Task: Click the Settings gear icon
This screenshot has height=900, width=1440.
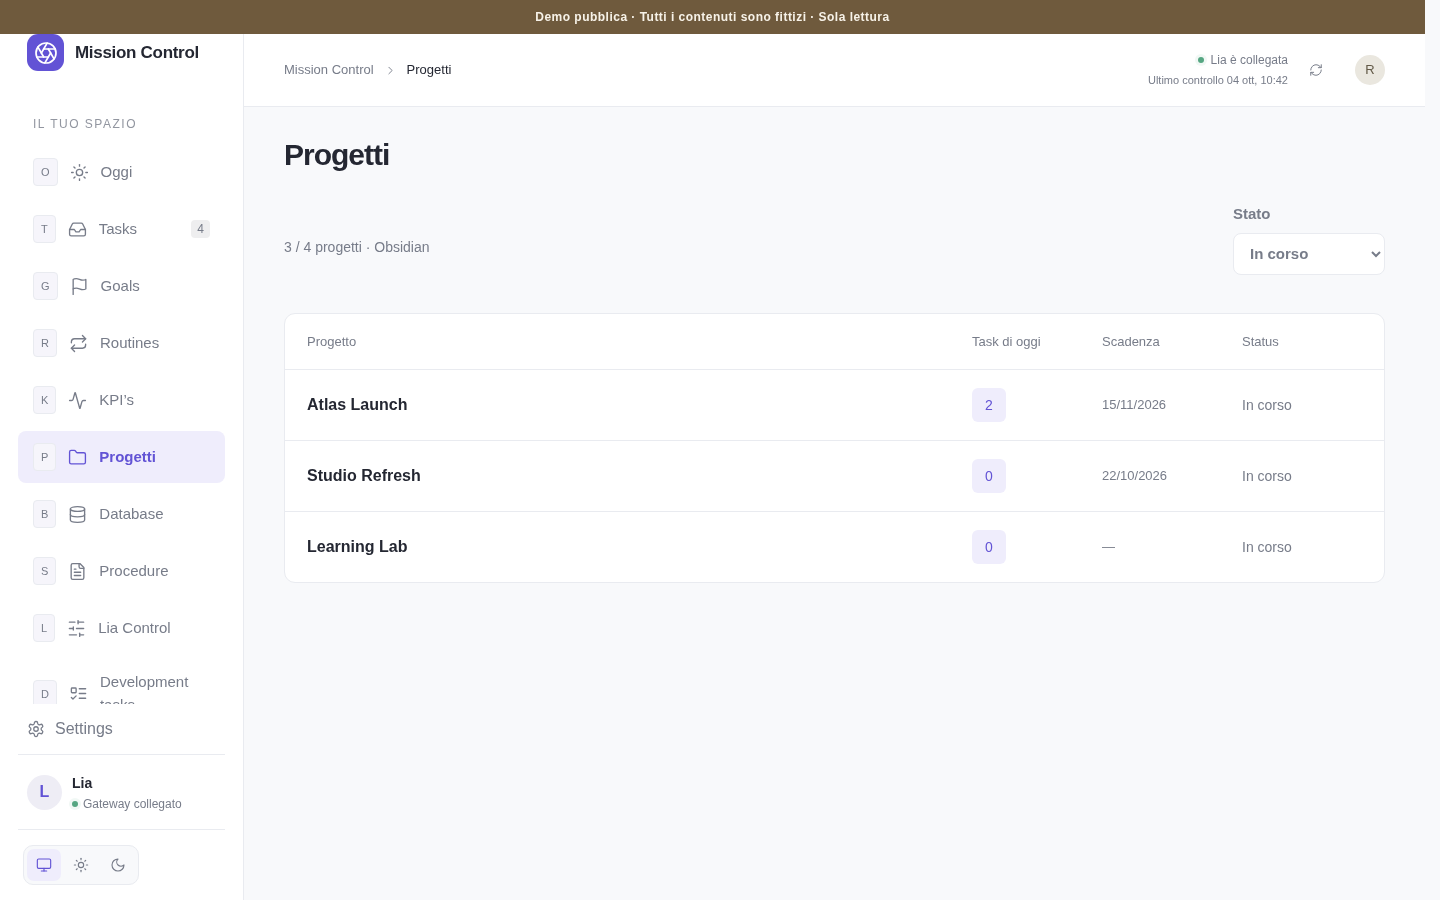Action: (x=36, y=729)
